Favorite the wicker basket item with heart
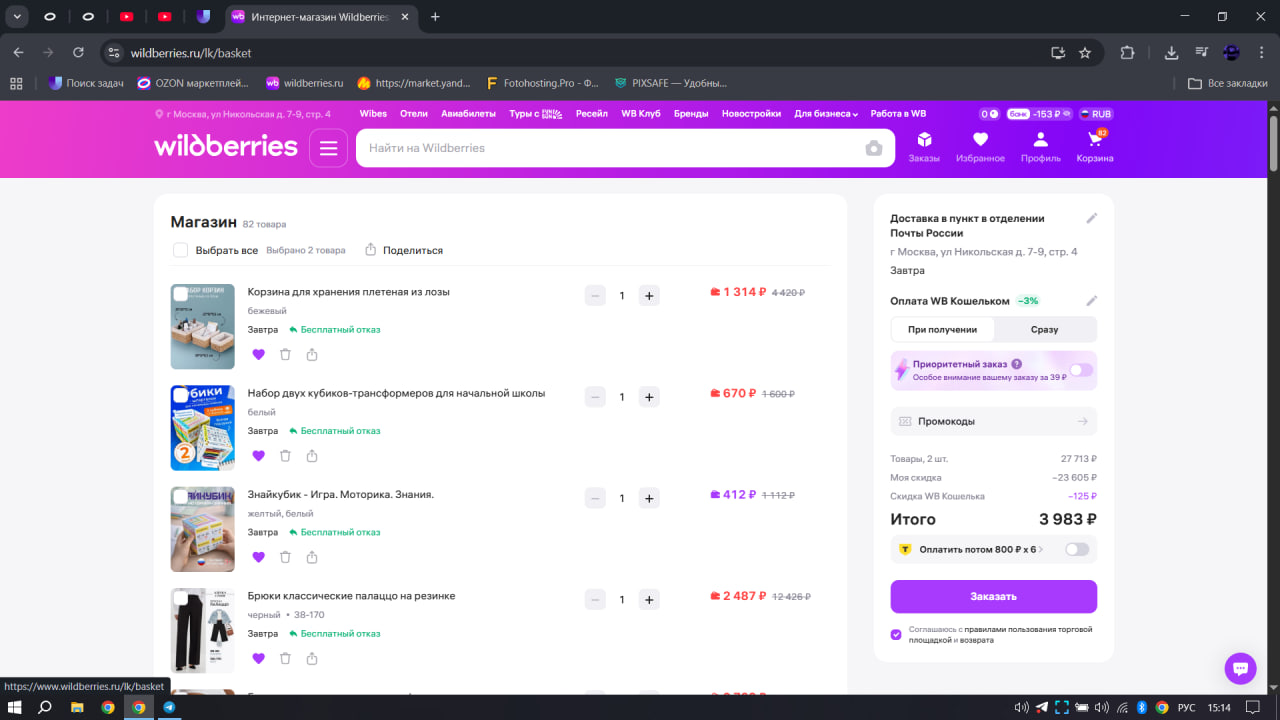This screenshot has width=1280, height=720. click(x=258, y=354)
